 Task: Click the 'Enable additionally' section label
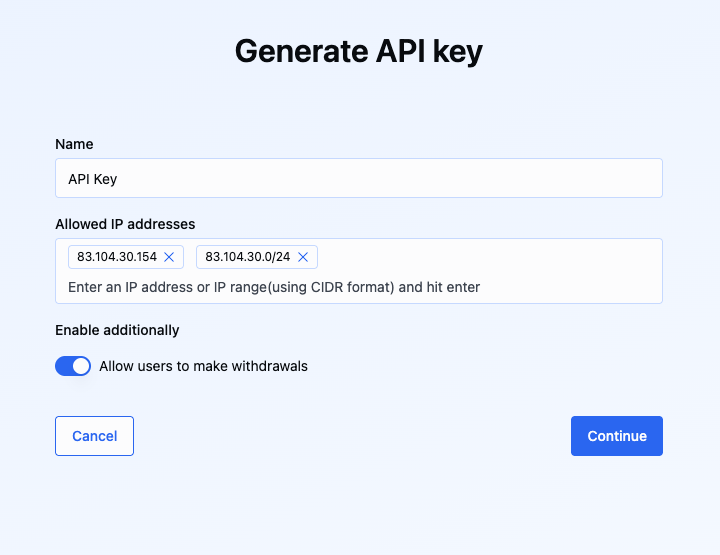117,330
